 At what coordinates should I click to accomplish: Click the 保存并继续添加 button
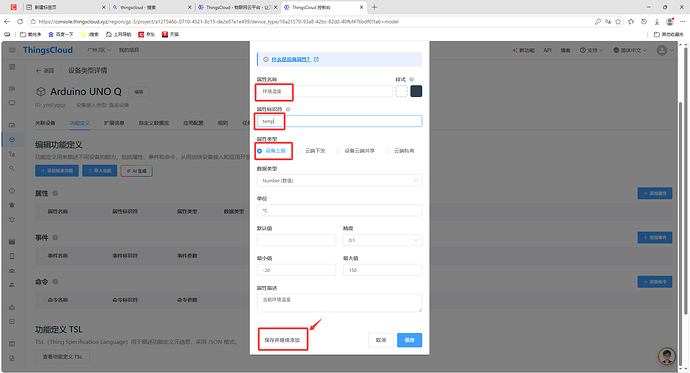[282, 340]
